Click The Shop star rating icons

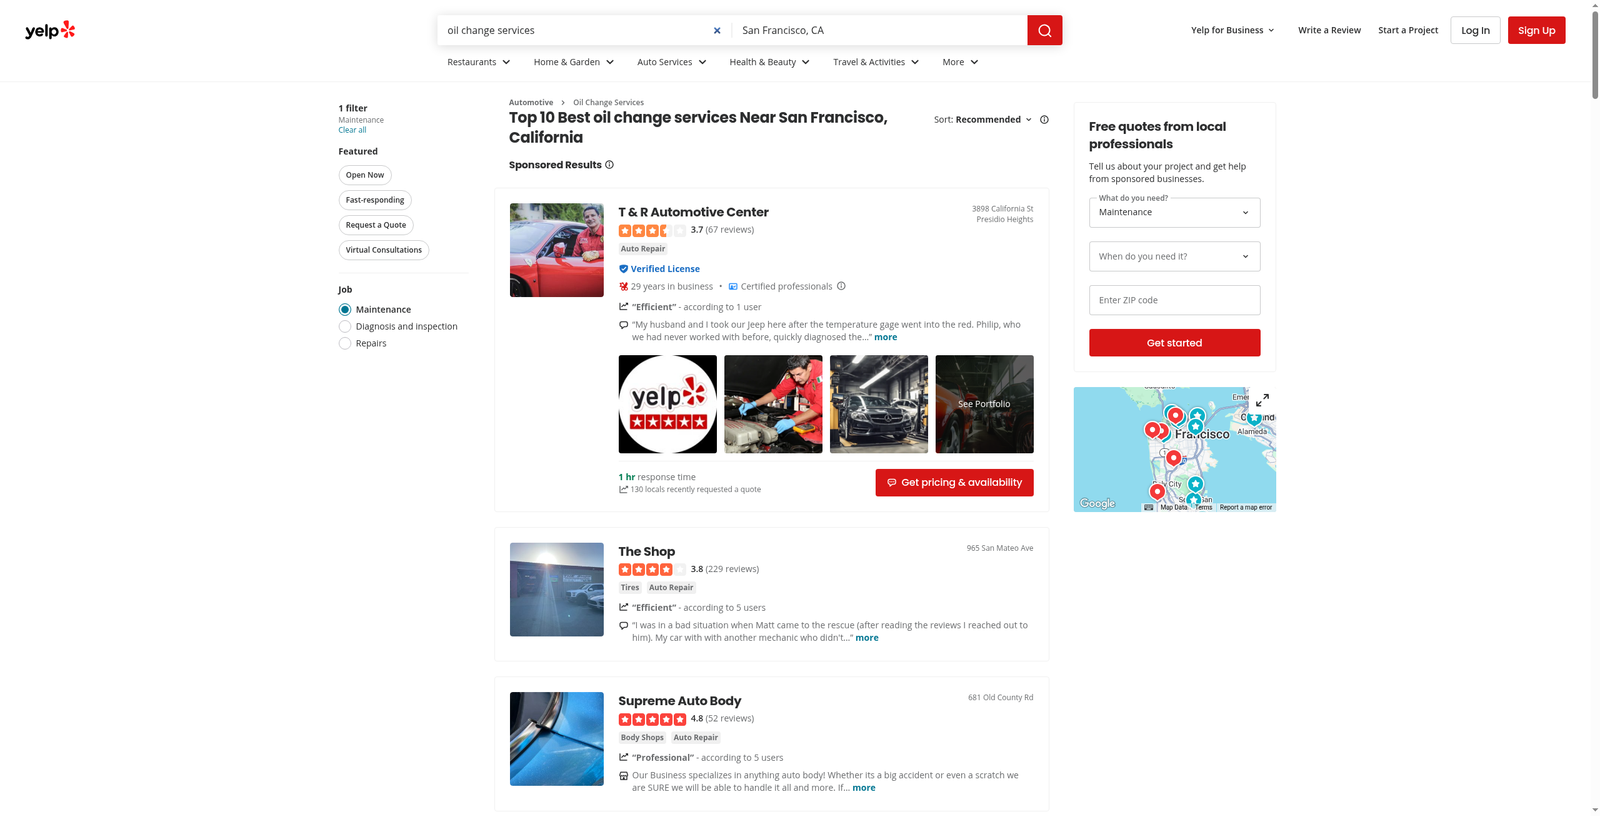coord(652,569)
